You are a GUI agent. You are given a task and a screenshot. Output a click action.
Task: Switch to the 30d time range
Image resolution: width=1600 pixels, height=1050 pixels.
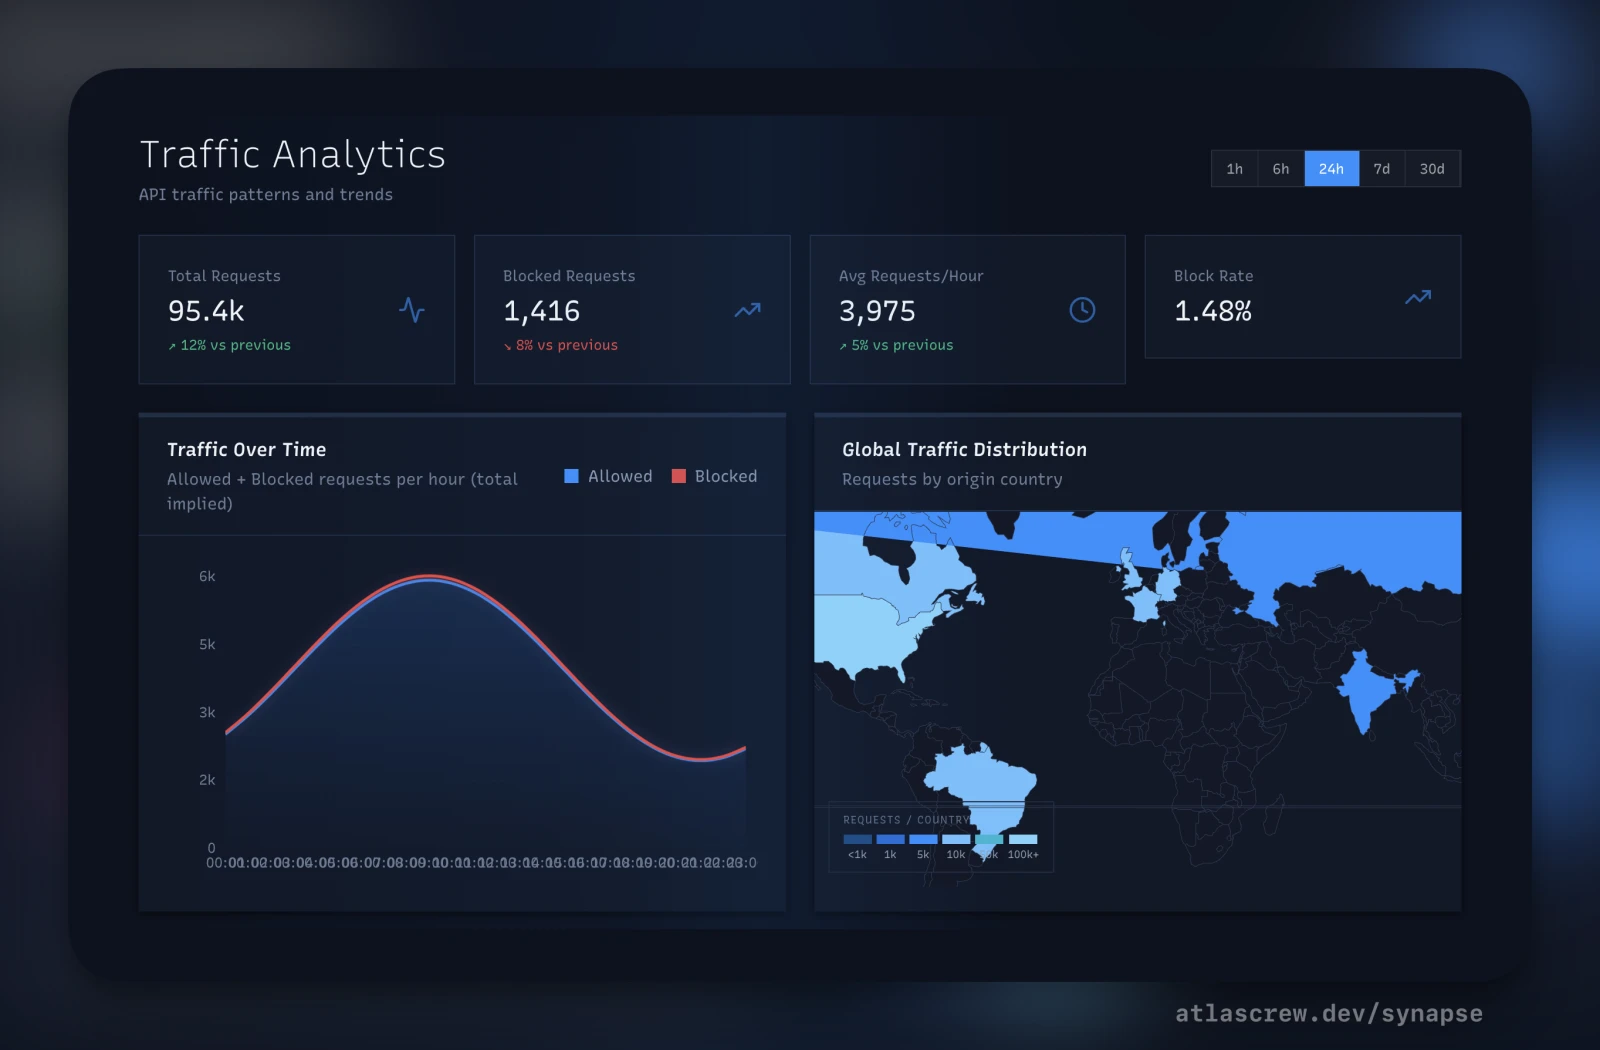(x=1432, y=168)
